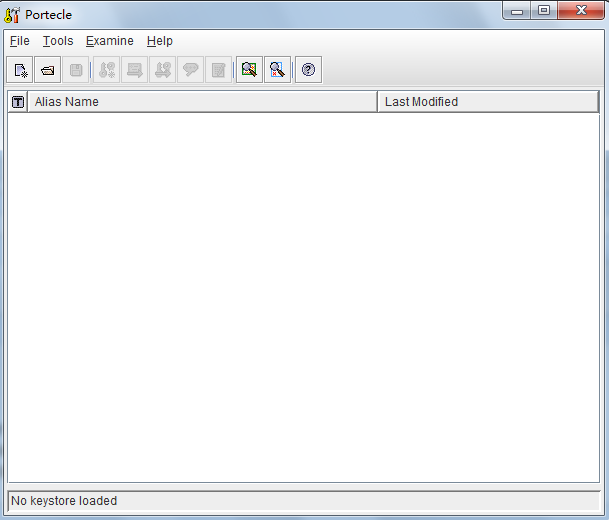The width and height of the screenshot is (609, 520).
Task: Click the Portecle key-and-hammer title icon
Action: point(12,15)
